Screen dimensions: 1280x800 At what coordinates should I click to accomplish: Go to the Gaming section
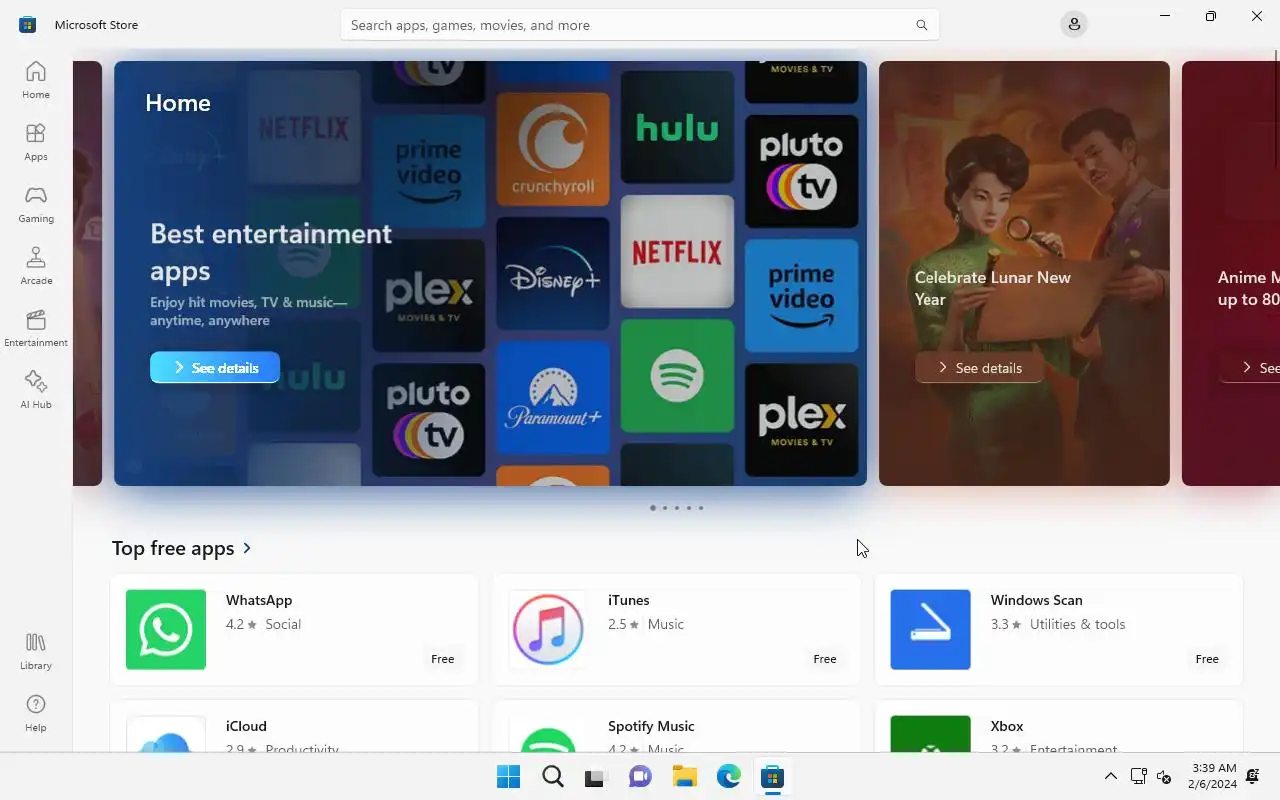click(x=36, y=204)
